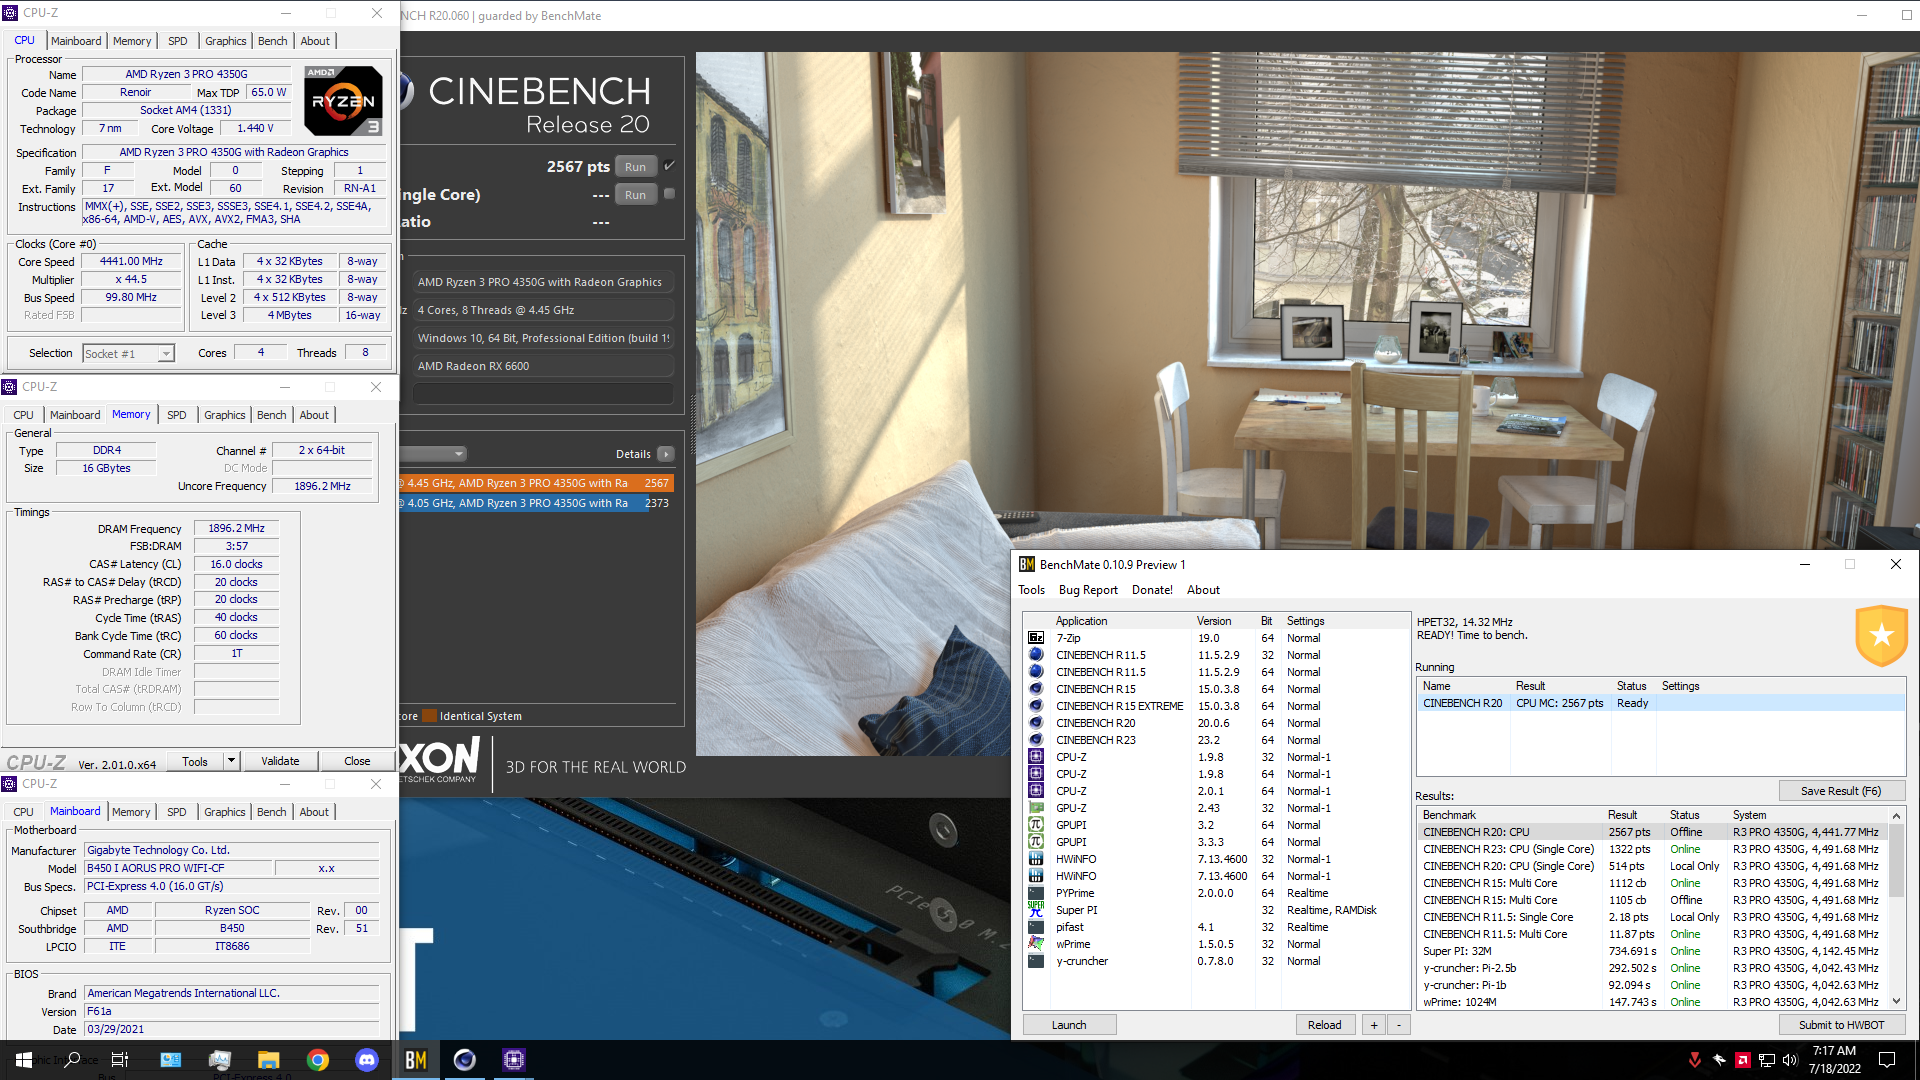Click the Benchmark column header in Results
The image size is (1920, 1080).
1511,815
